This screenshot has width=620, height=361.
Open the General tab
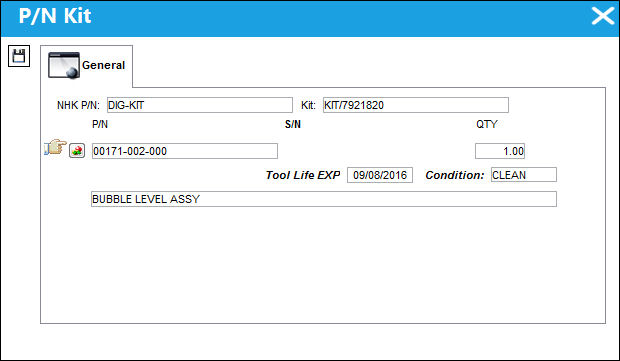87,65
